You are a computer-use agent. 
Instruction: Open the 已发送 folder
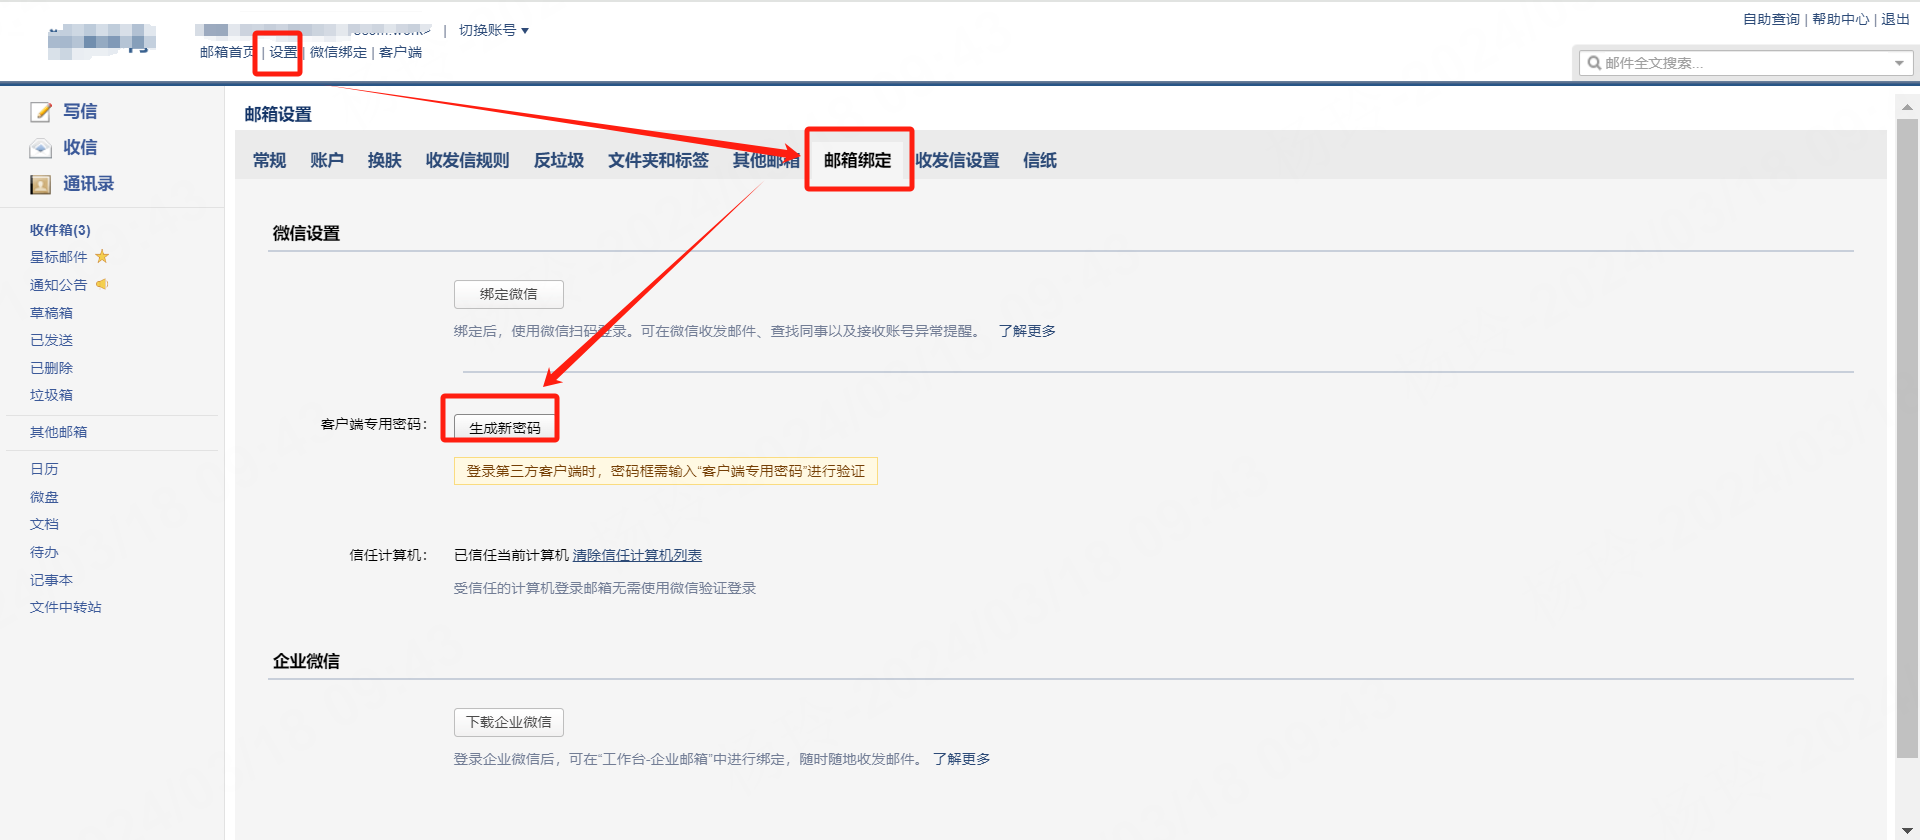[51, 340]
